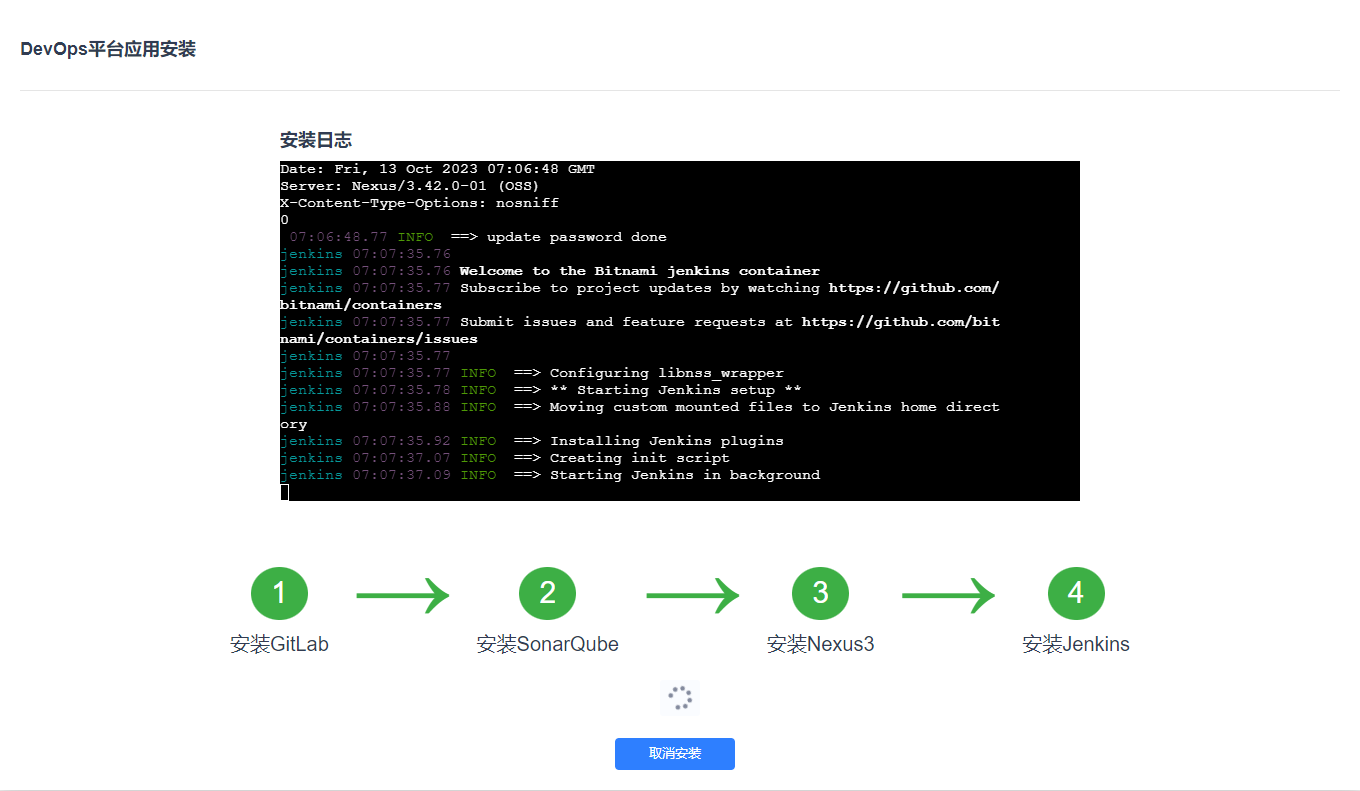The width and height of the screenshot is (1360, 791).
Task: Click the '** Starting Jenkins setup **' line
Action: (541, 390)
